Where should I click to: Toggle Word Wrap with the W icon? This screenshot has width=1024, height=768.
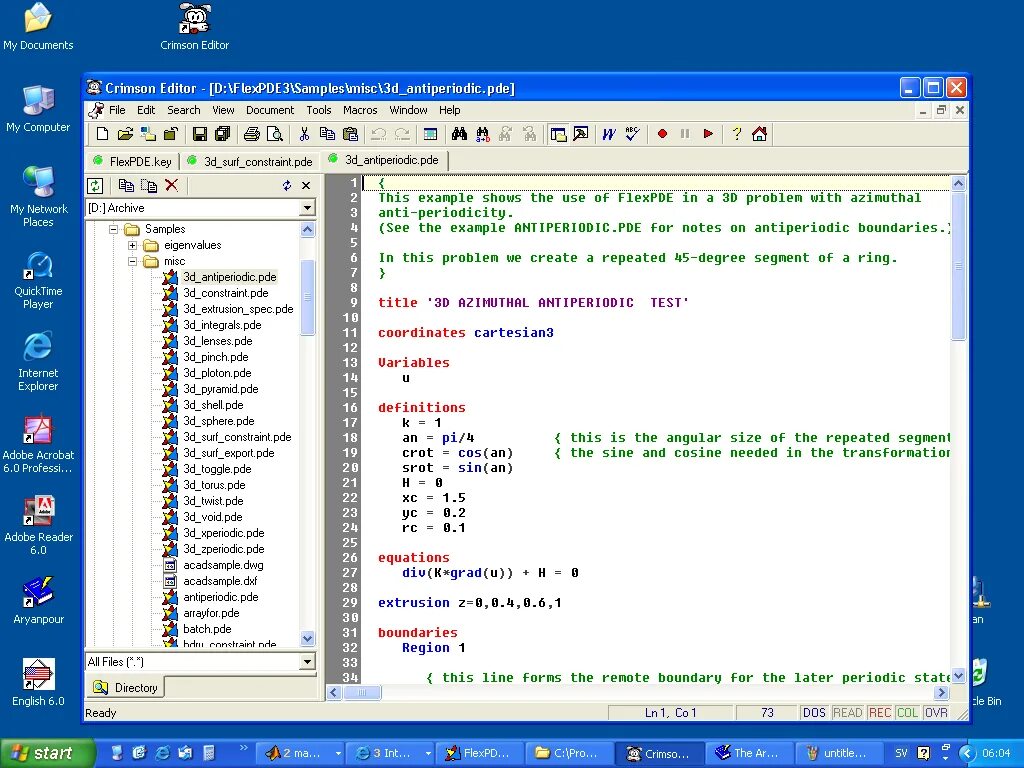[x=609, y=134]
